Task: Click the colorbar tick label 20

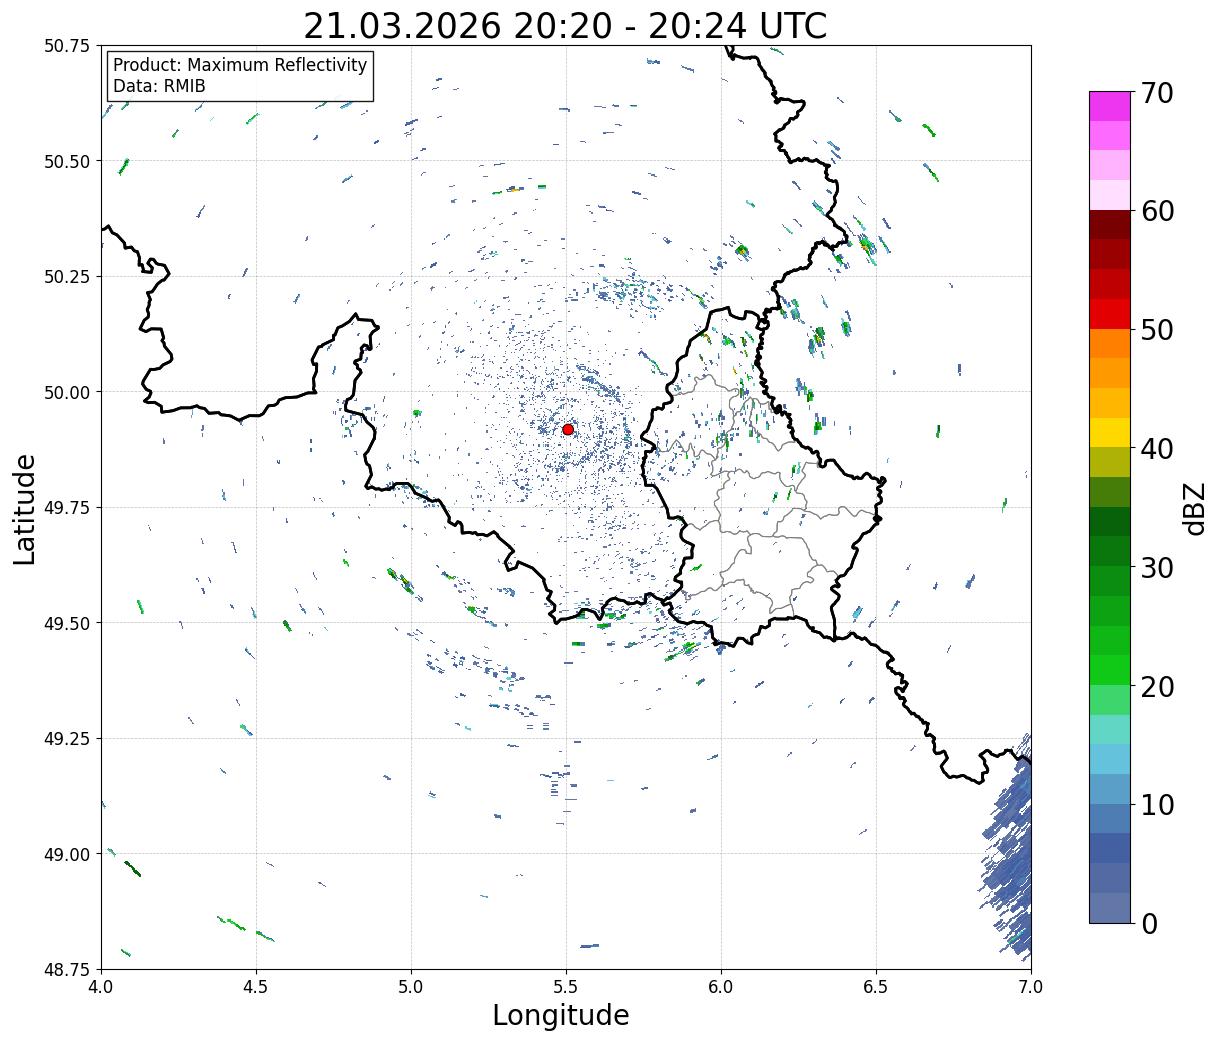Action: [x=1158, y=686]
